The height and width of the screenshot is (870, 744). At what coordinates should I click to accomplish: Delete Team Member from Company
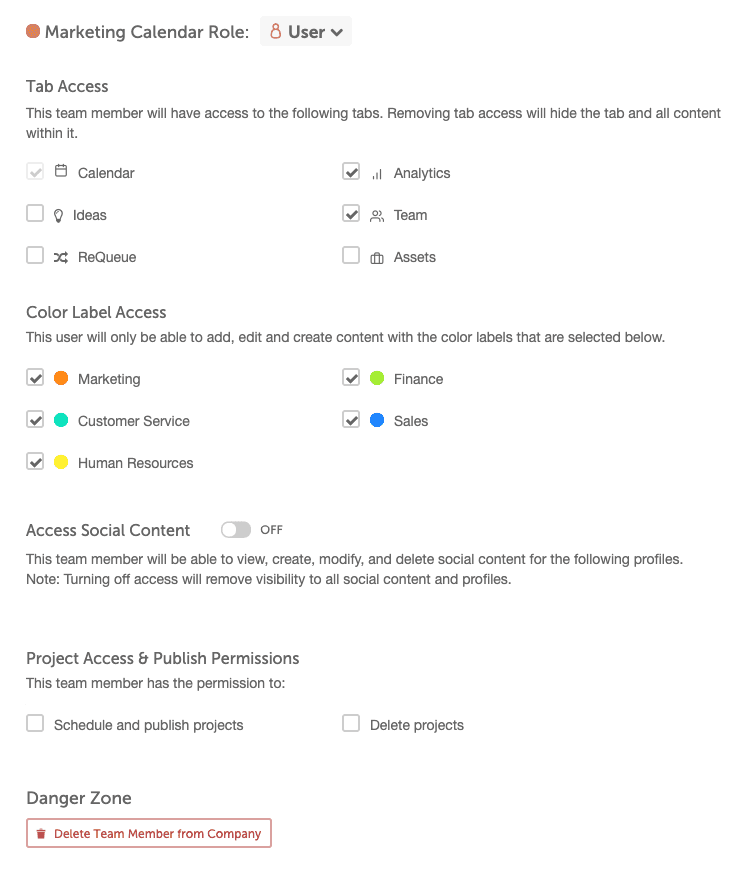149,834
